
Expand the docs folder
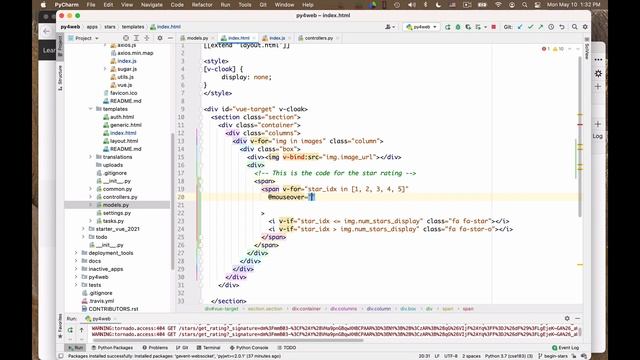(76, 261)
